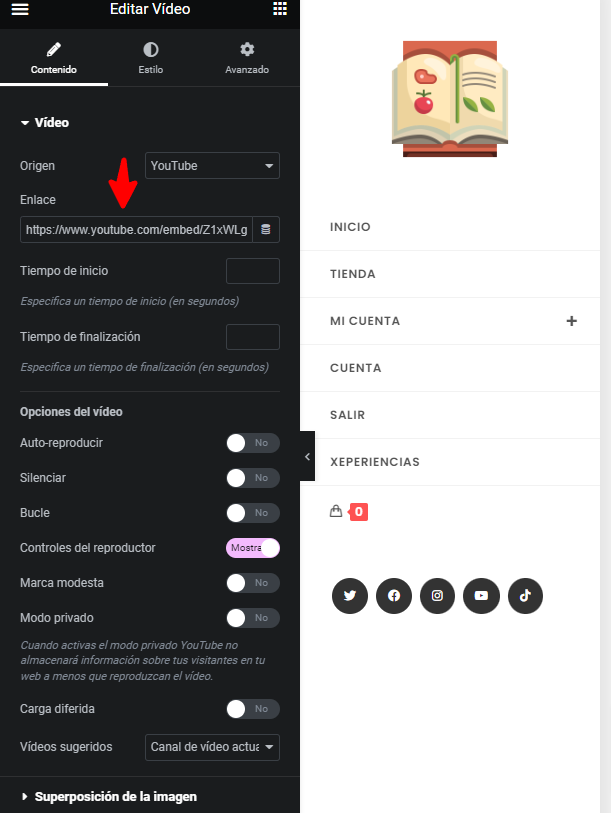
Task: Toggle the Modo privado switch
Action: click(x=253, y=618)
